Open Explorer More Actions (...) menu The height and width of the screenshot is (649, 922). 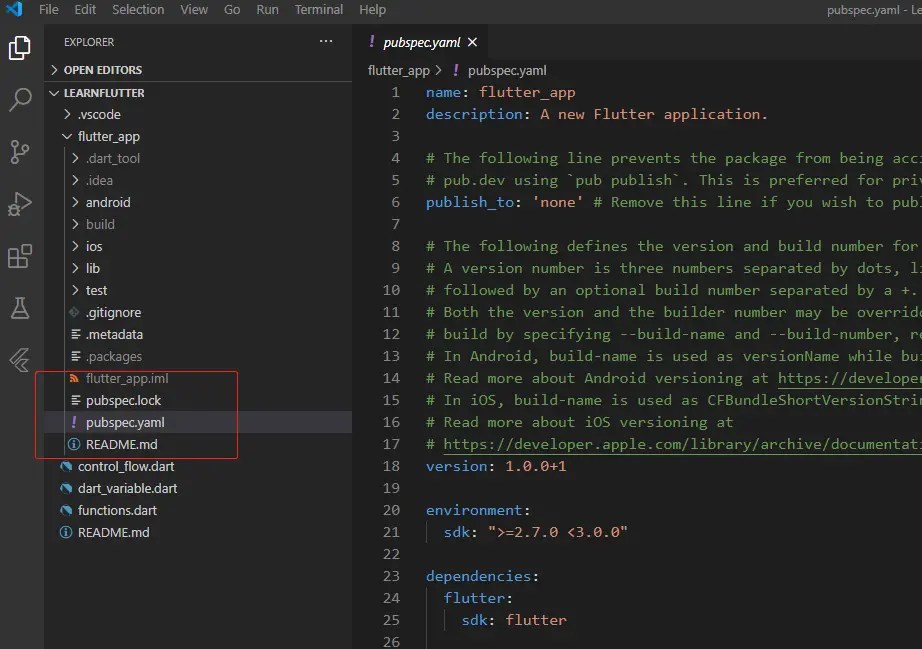325,41
